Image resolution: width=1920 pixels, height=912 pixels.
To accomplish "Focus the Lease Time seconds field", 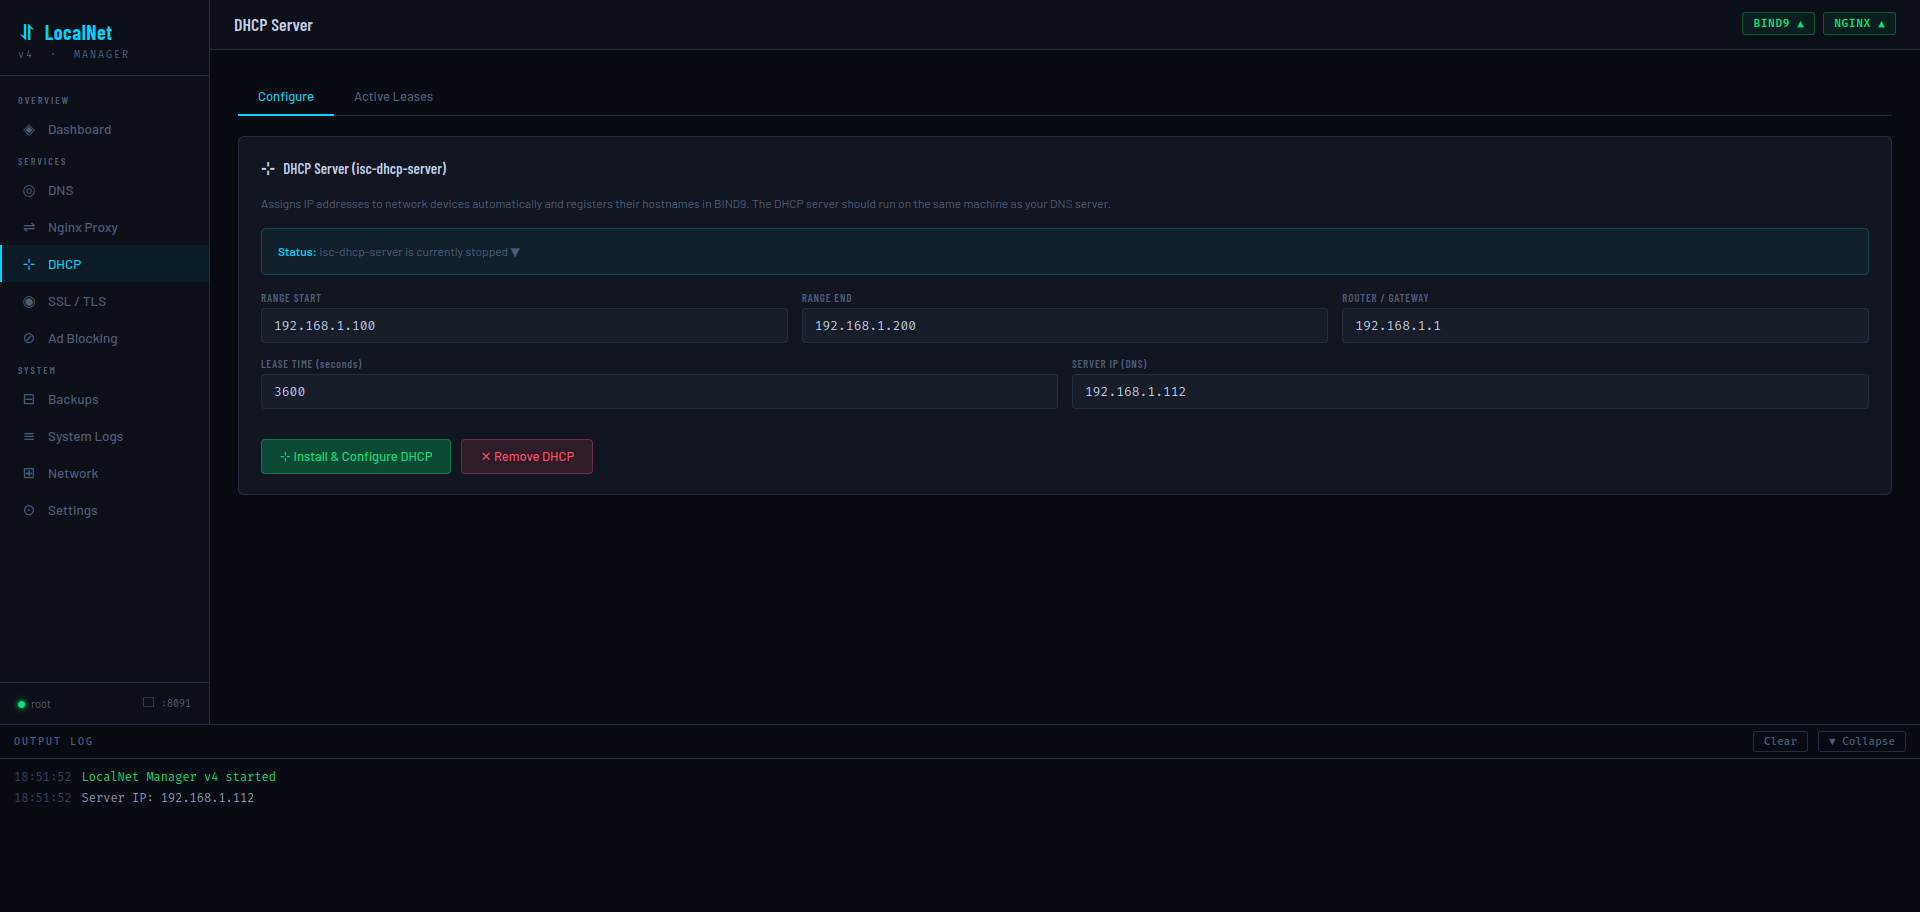I will [x=659, y=392].
